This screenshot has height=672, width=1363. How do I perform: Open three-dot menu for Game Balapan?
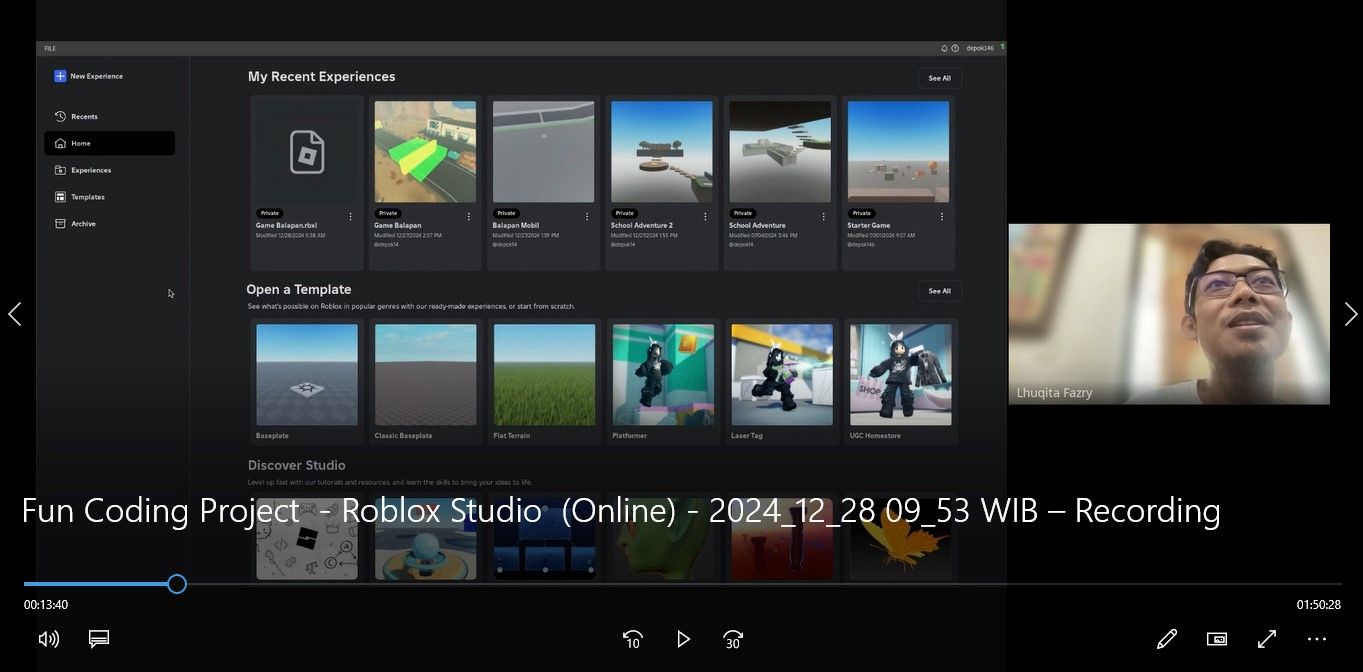click(468, 216)
